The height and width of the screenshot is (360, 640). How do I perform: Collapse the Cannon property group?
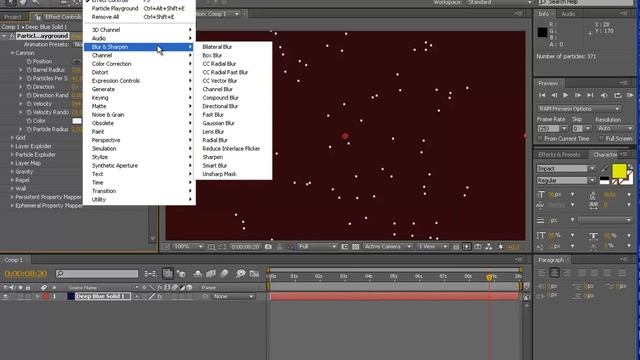12,53
